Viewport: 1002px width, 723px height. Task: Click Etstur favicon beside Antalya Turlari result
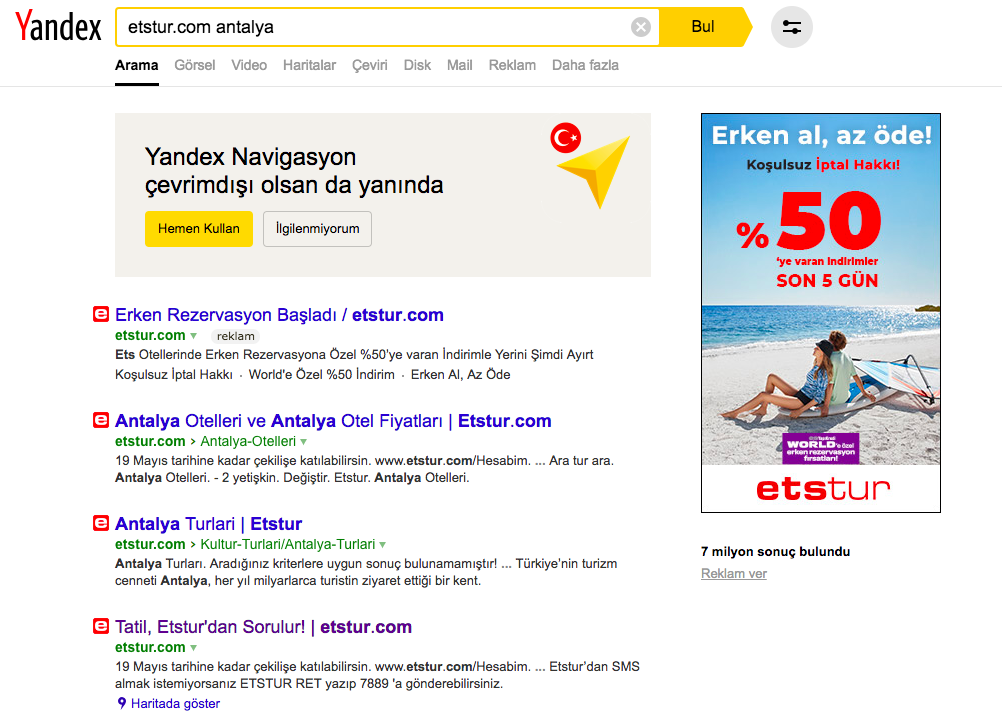coord(101,523)
